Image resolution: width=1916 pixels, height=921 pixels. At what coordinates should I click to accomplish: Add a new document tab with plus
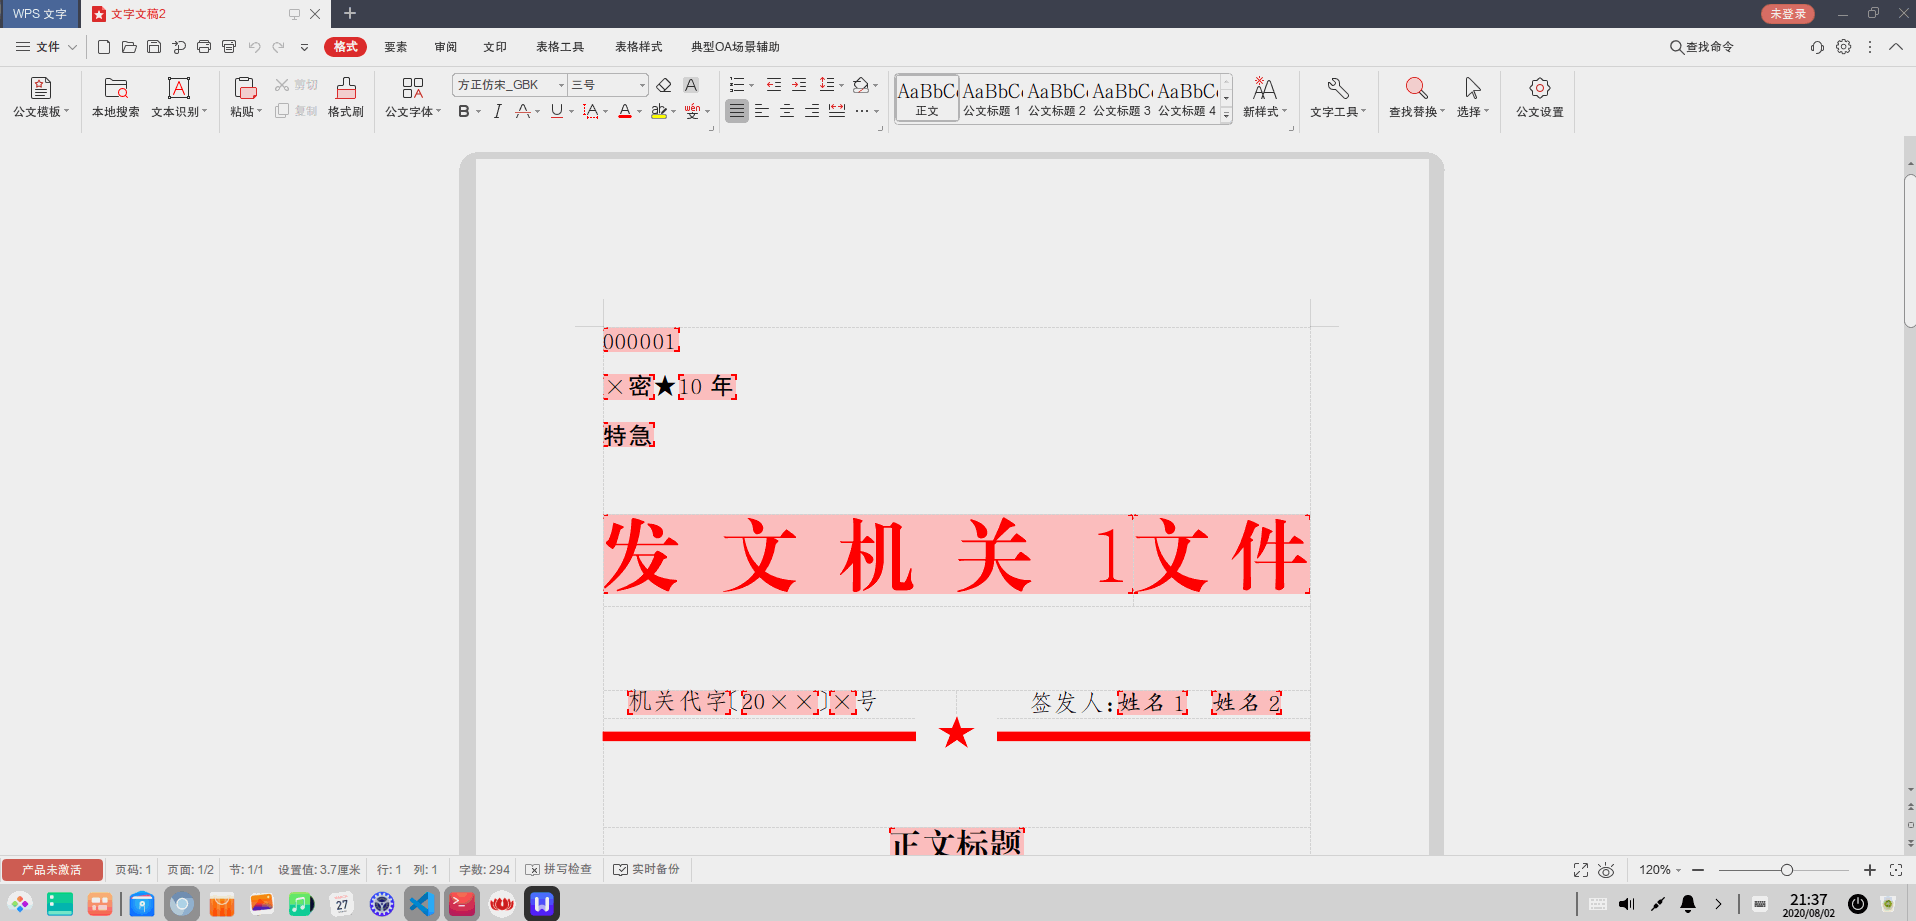pyautogui.click(x=350, y=14)
